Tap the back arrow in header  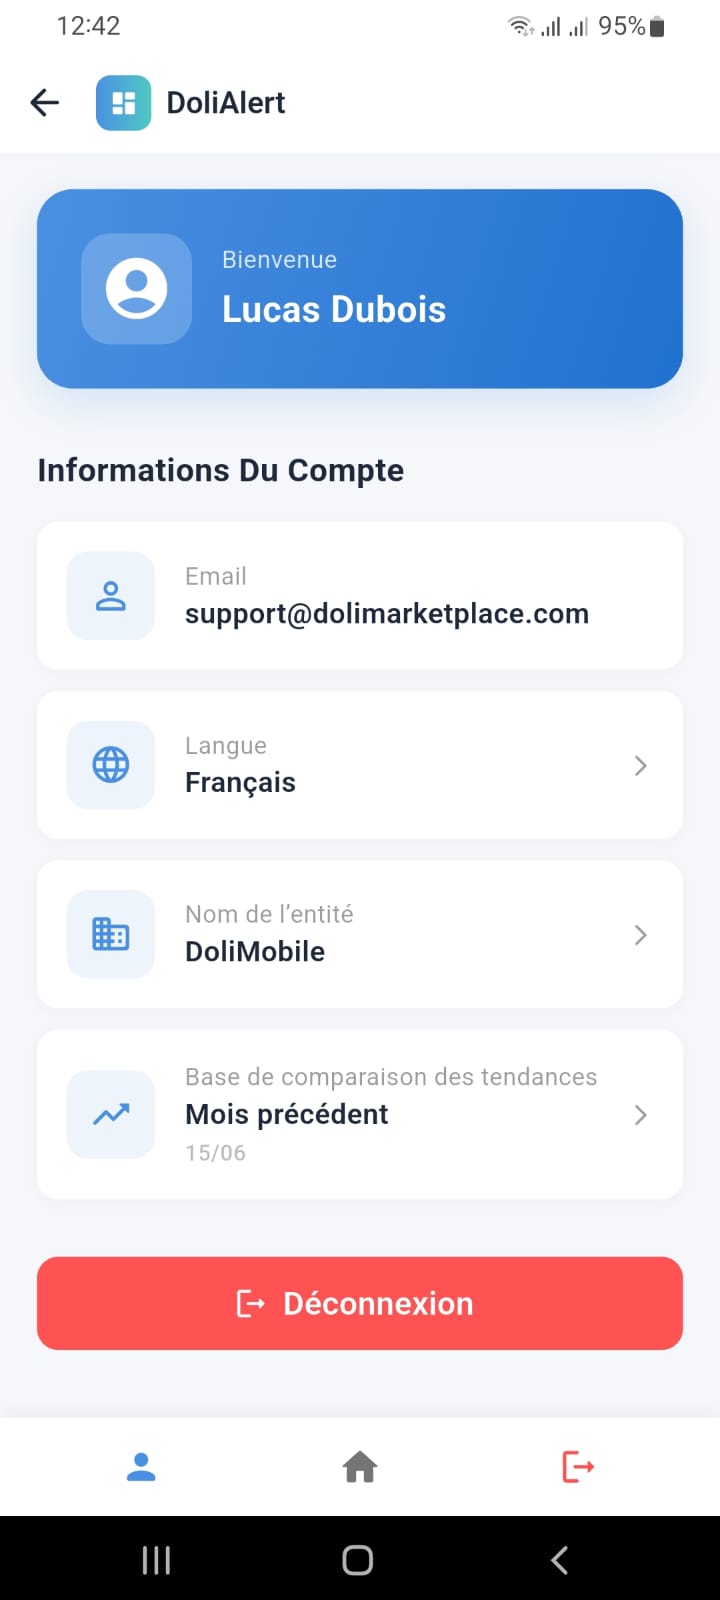click(45, 102)
